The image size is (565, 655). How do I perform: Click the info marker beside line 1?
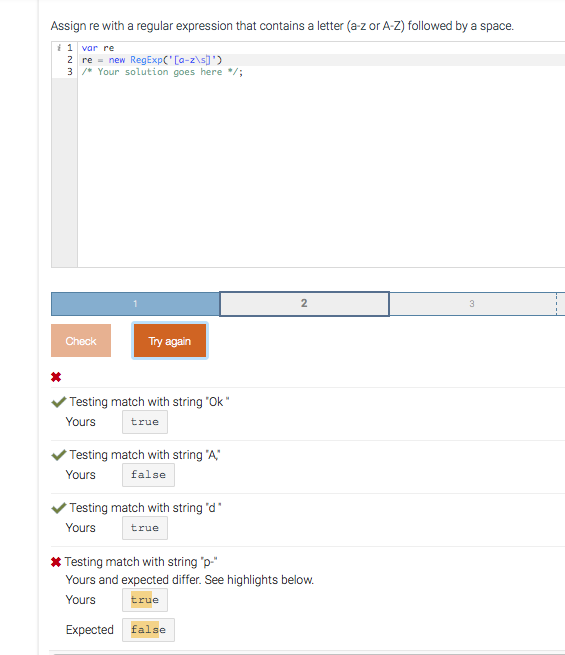(x=59, y=48)
